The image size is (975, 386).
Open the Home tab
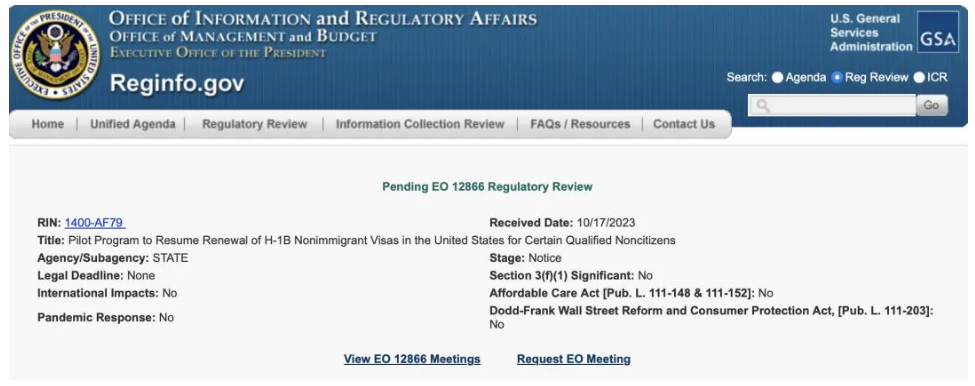click(x=48, y=124)
